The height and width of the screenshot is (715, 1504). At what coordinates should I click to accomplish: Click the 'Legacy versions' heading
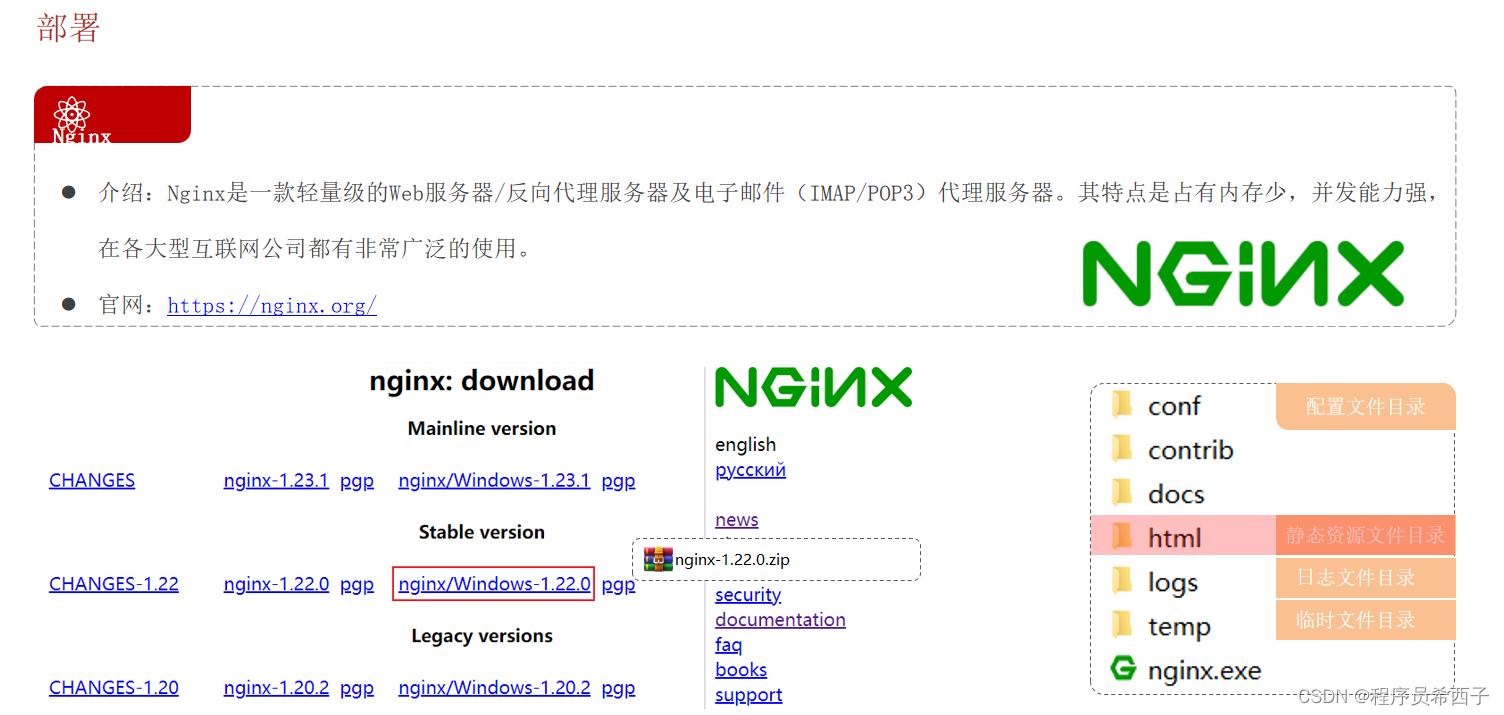pos(482,637)
